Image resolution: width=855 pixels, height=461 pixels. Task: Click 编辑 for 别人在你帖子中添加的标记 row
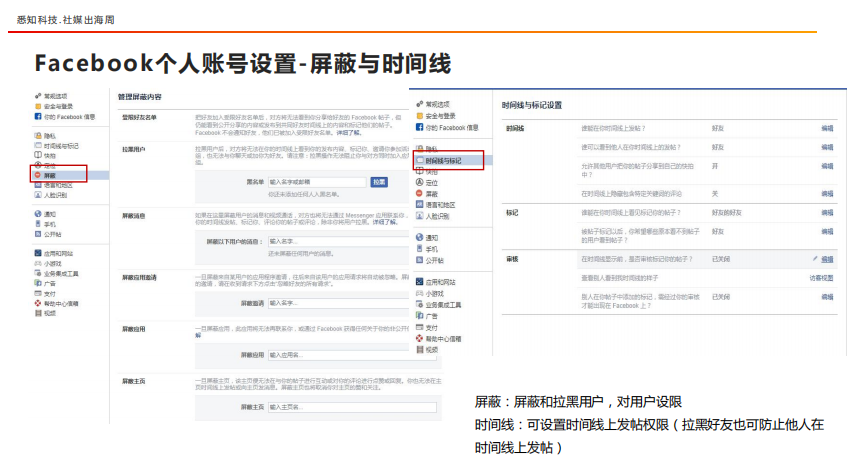[x=827, y=297]
